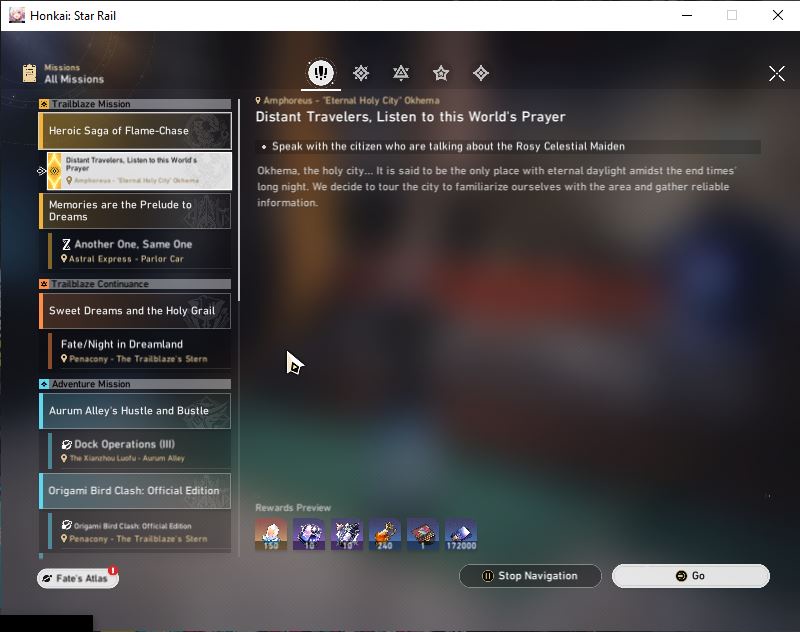
Task: Open Fate's Atlas
Action: [x=78, y=578]
